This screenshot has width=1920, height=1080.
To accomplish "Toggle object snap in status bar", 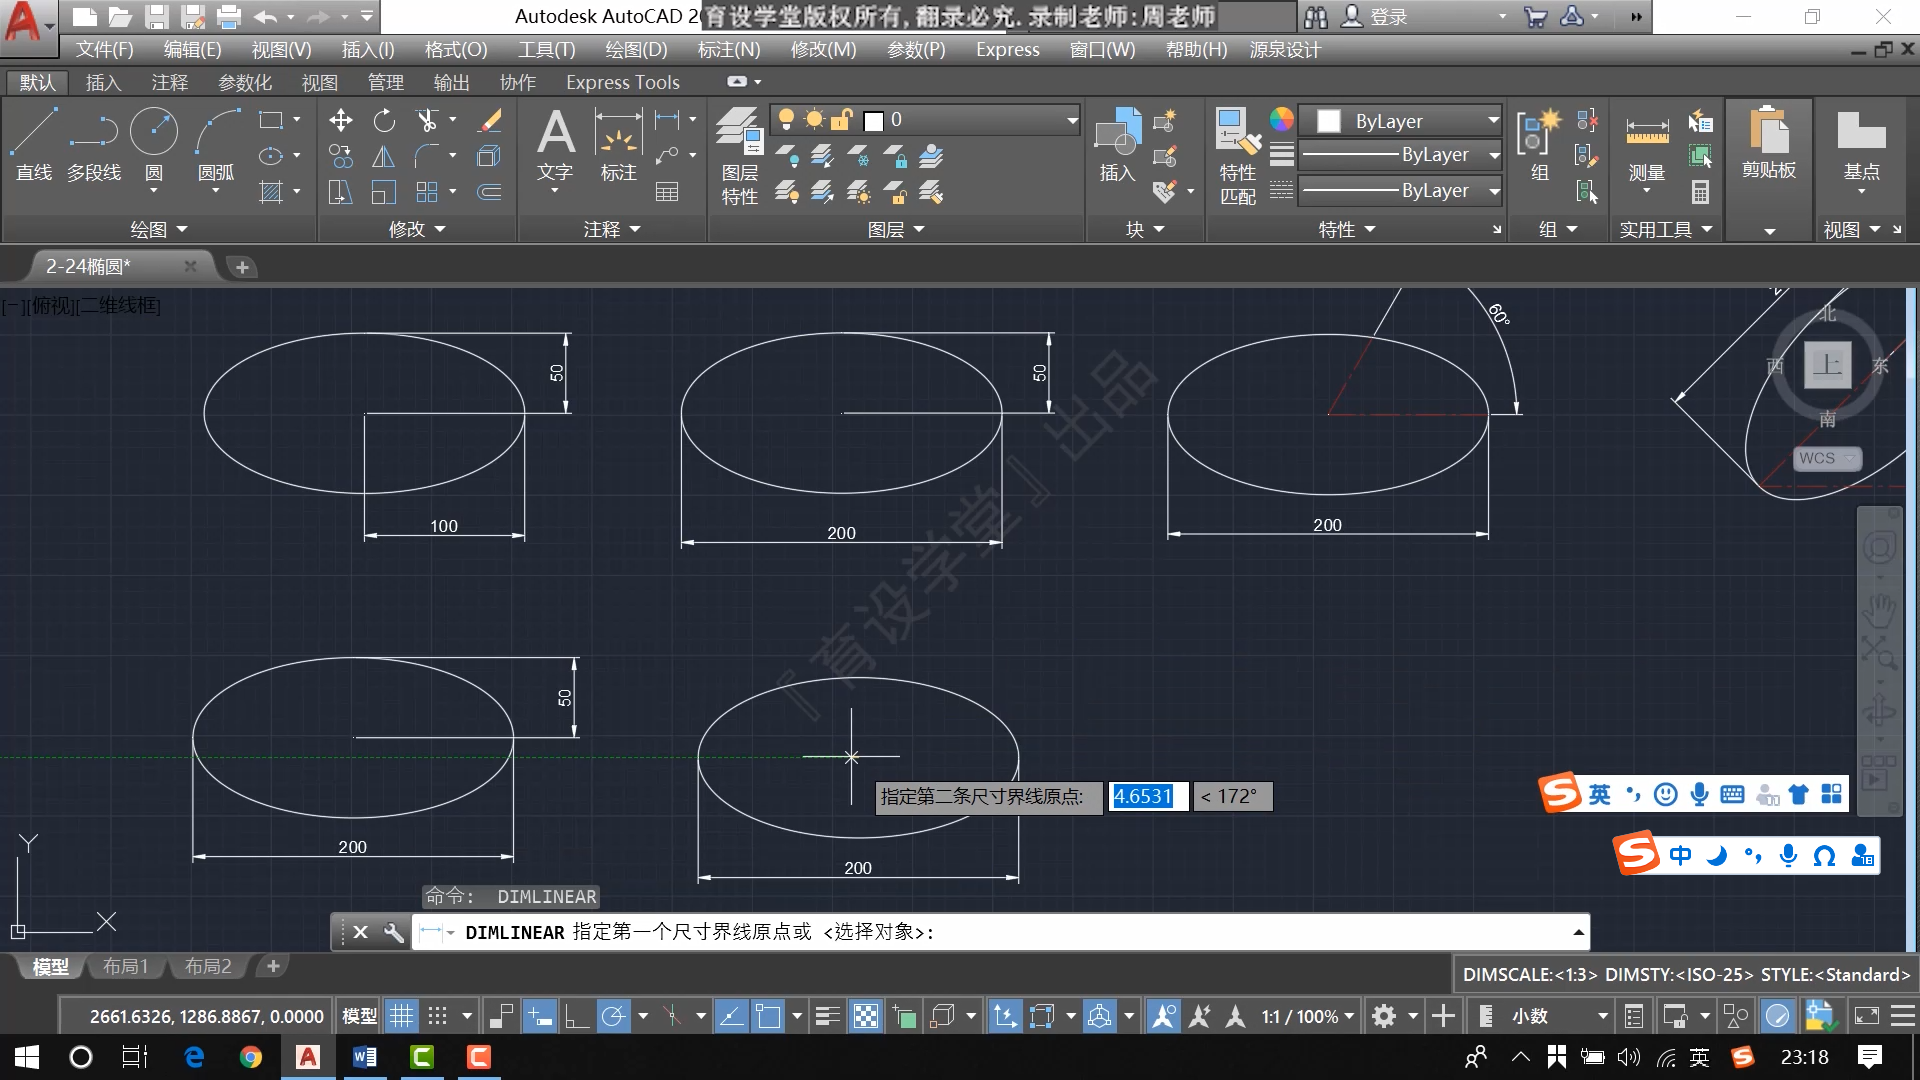I will [768, 1017].
